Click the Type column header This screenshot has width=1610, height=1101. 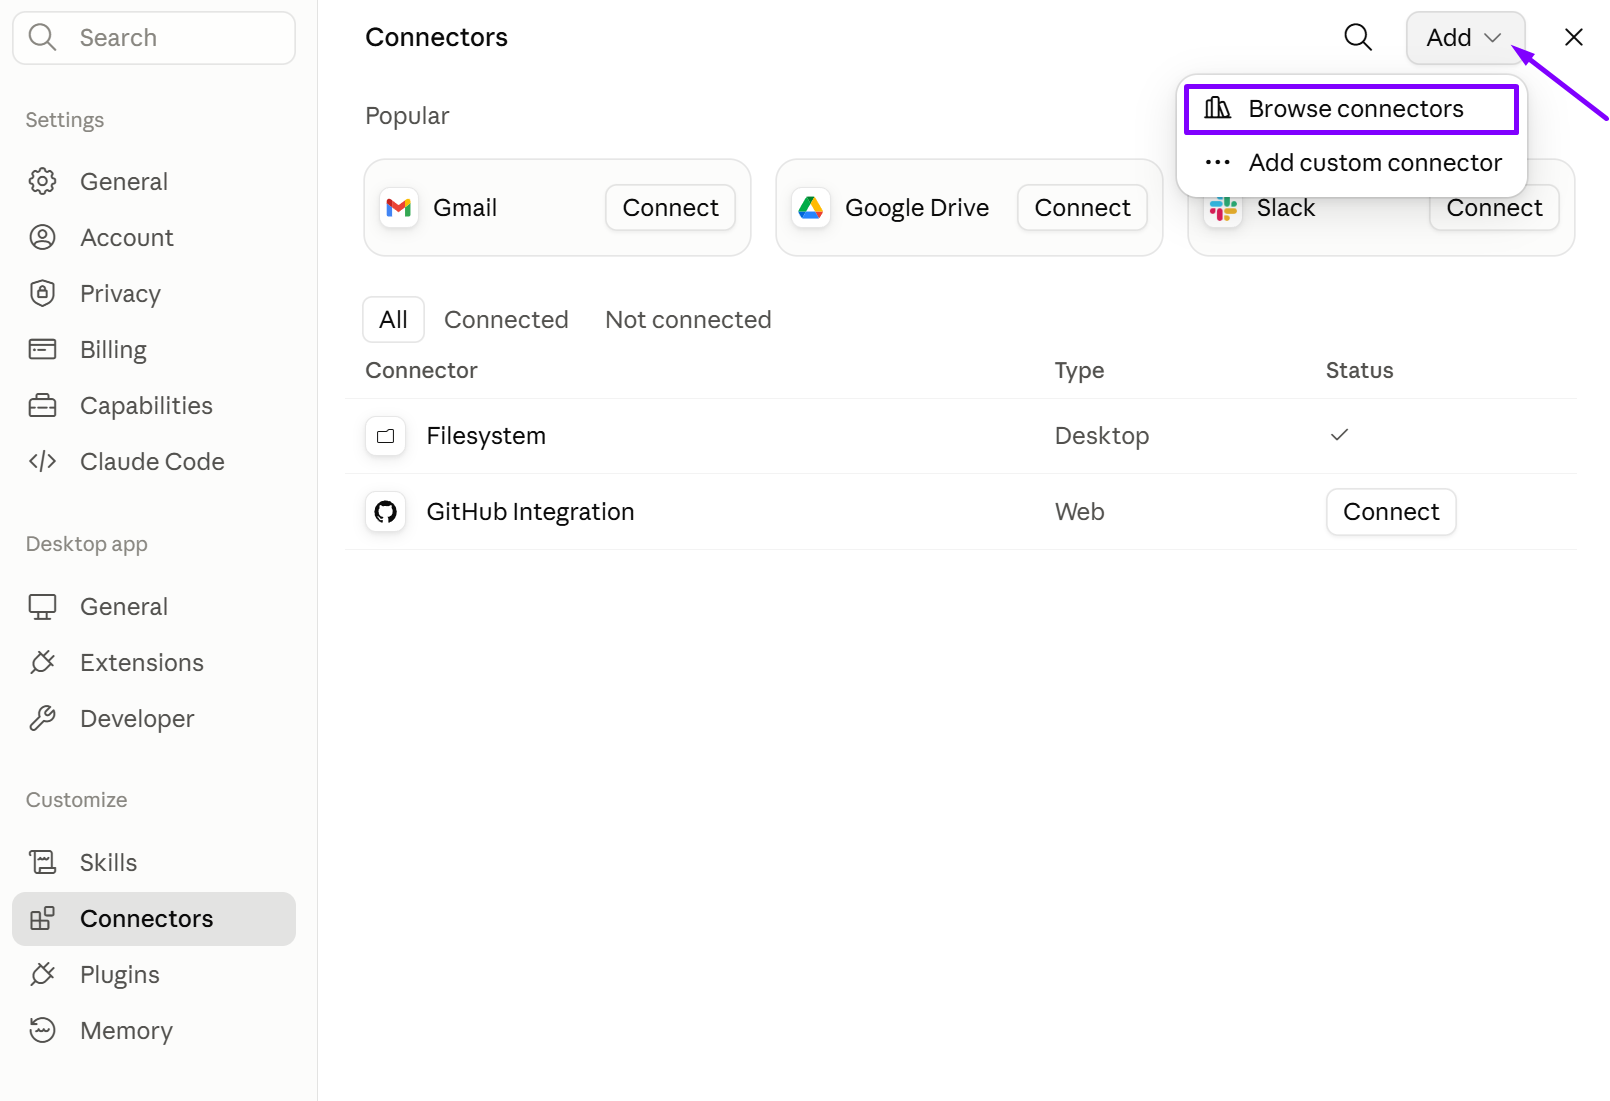click(x=1079, y=371)
